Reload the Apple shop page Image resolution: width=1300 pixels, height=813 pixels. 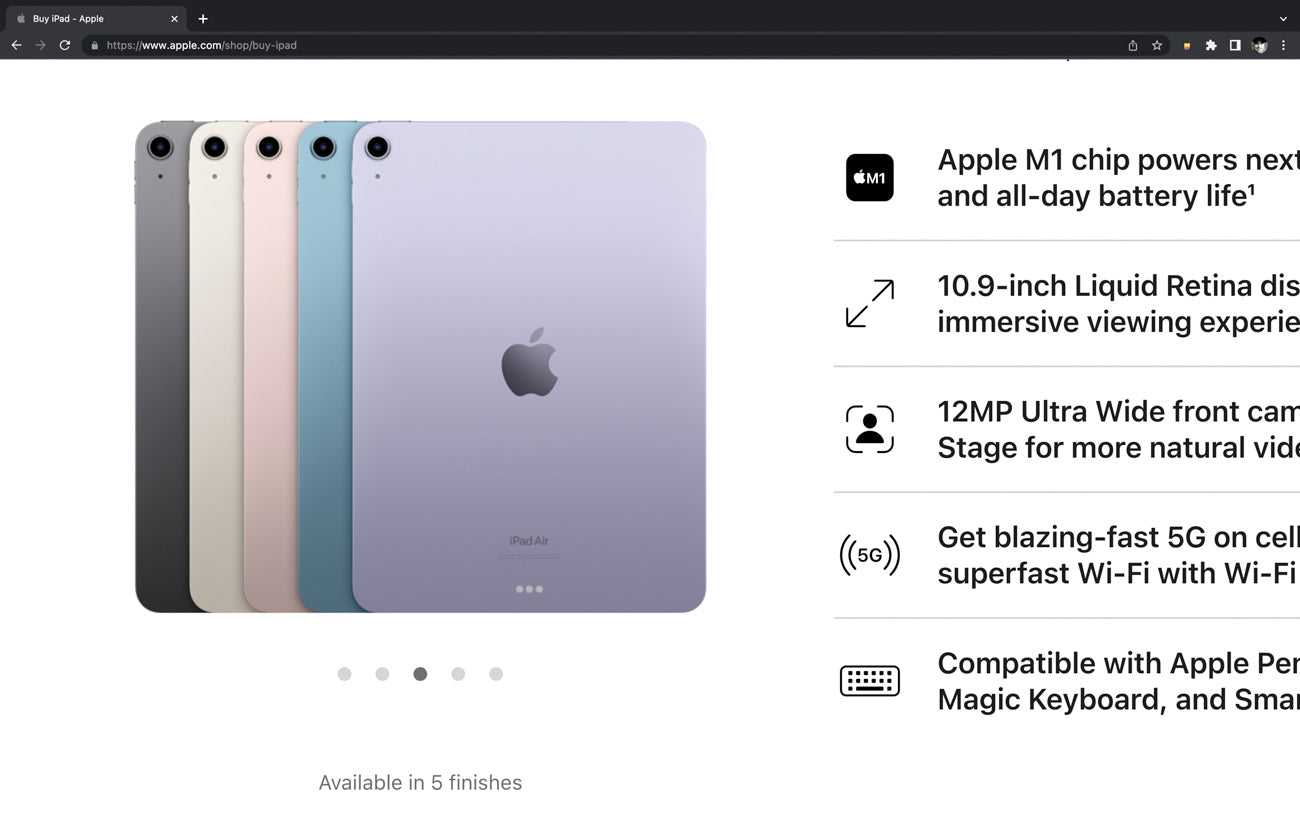[x=65, y=45]
